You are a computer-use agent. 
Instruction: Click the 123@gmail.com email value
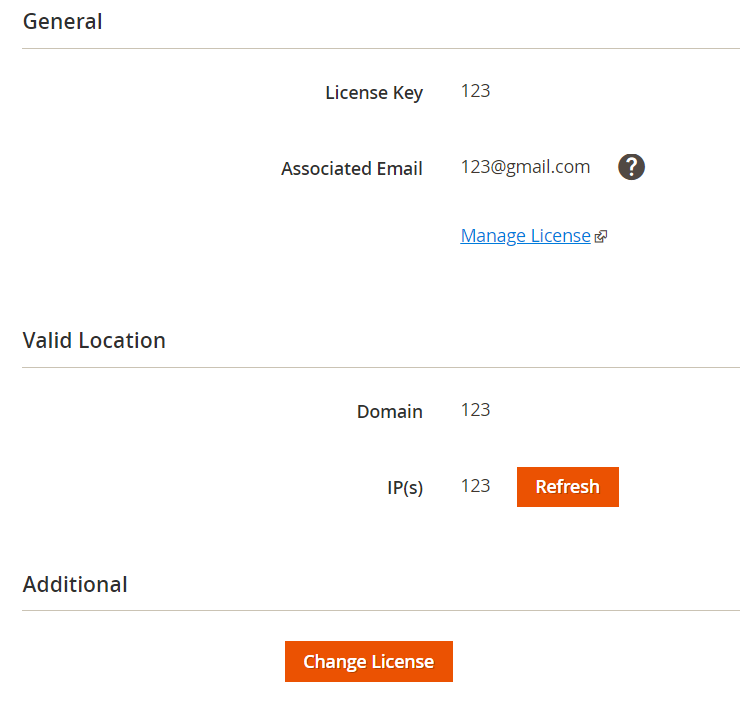pos(525,167)
